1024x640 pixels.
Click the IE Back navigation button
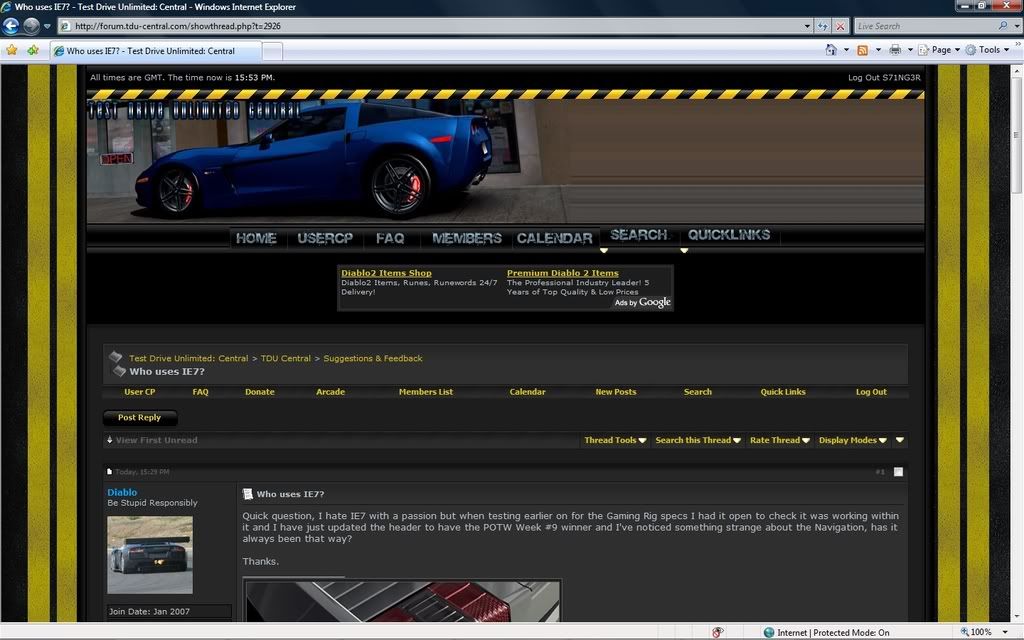tap(12, 26)
